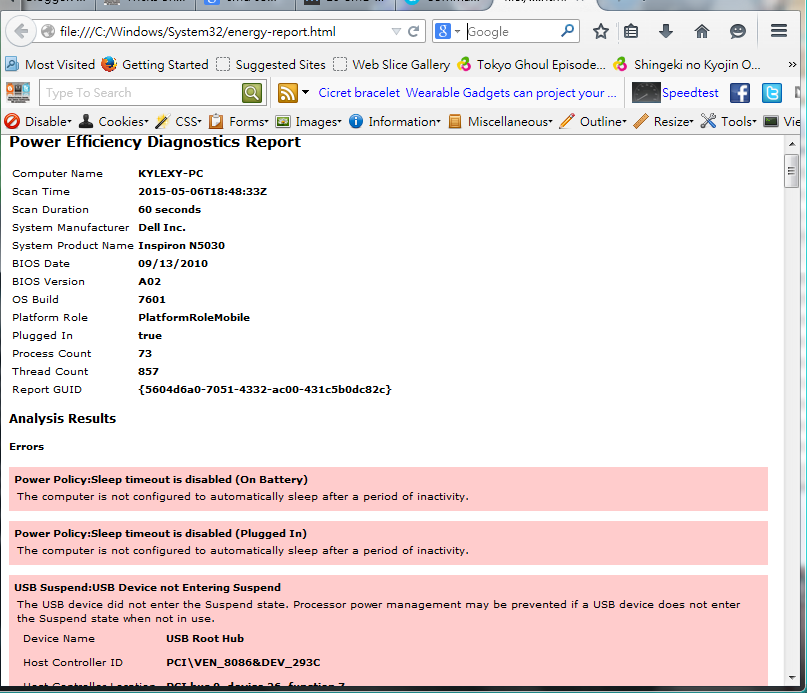Image resolution: width=807 pixels, height=693 pixels.
Task: Click Inspiron N5030 product name value
Action: coord(181,246)
